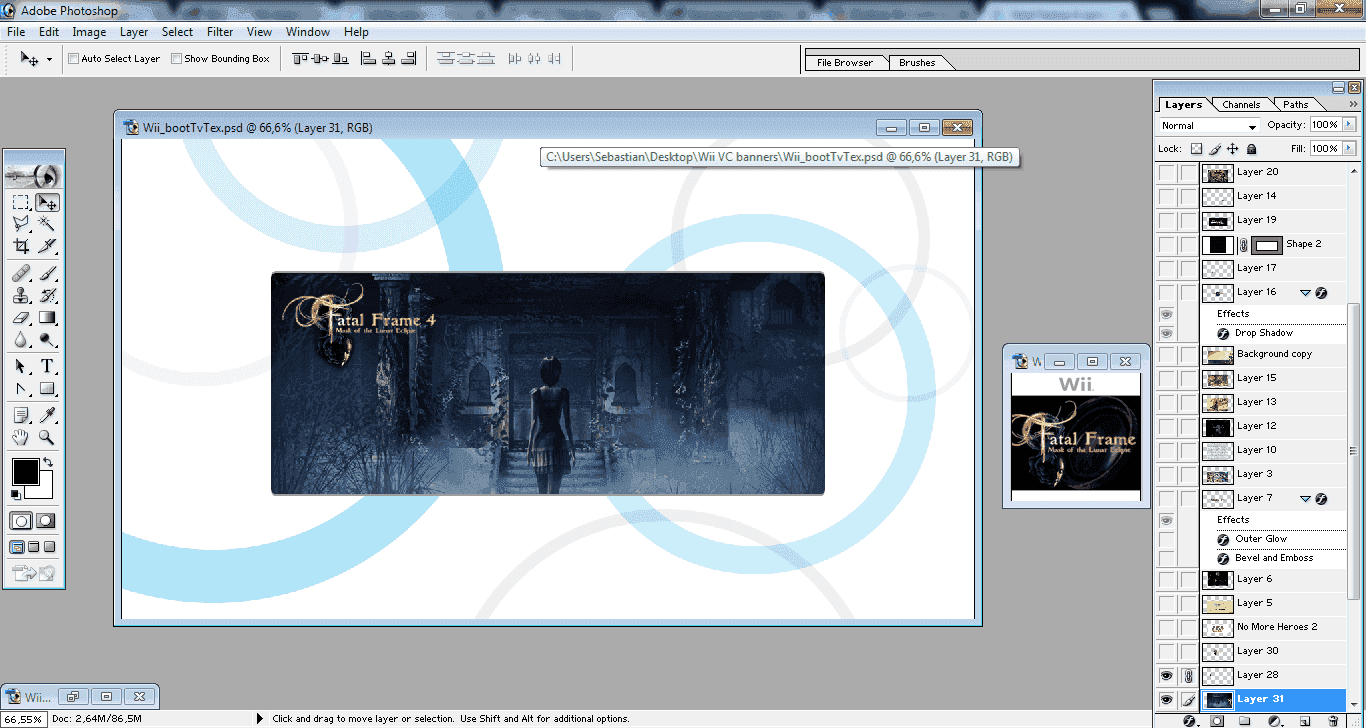Toggle the lock all button

click(1251, 149)
